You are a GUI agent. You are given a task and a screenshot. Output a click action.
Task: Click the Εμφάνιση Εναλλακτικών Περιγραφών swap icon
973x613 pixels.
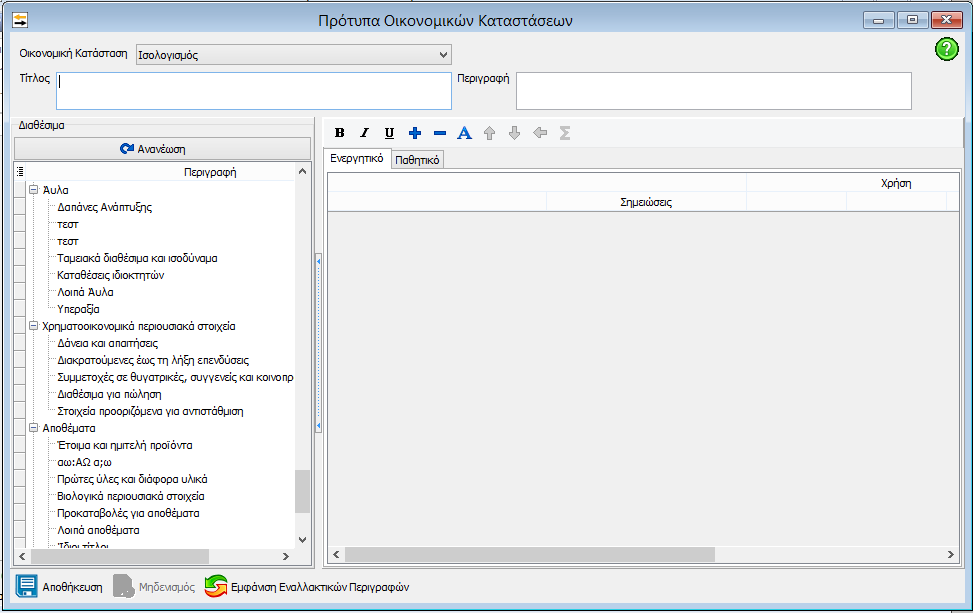click(216, 586)
